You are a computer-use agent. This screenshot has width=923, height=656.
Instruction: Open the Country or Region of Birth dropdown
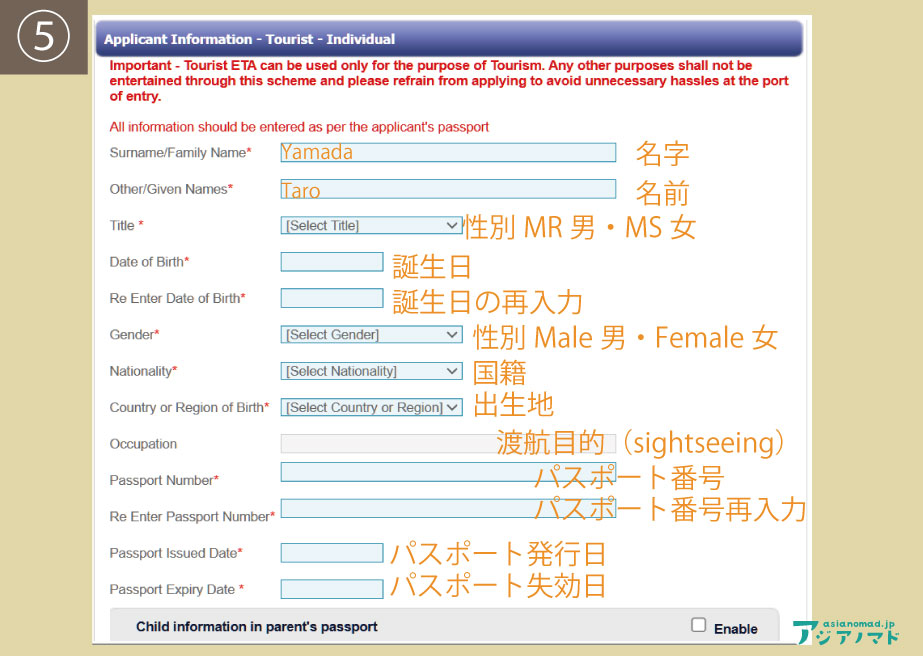(x=371, y=407)
